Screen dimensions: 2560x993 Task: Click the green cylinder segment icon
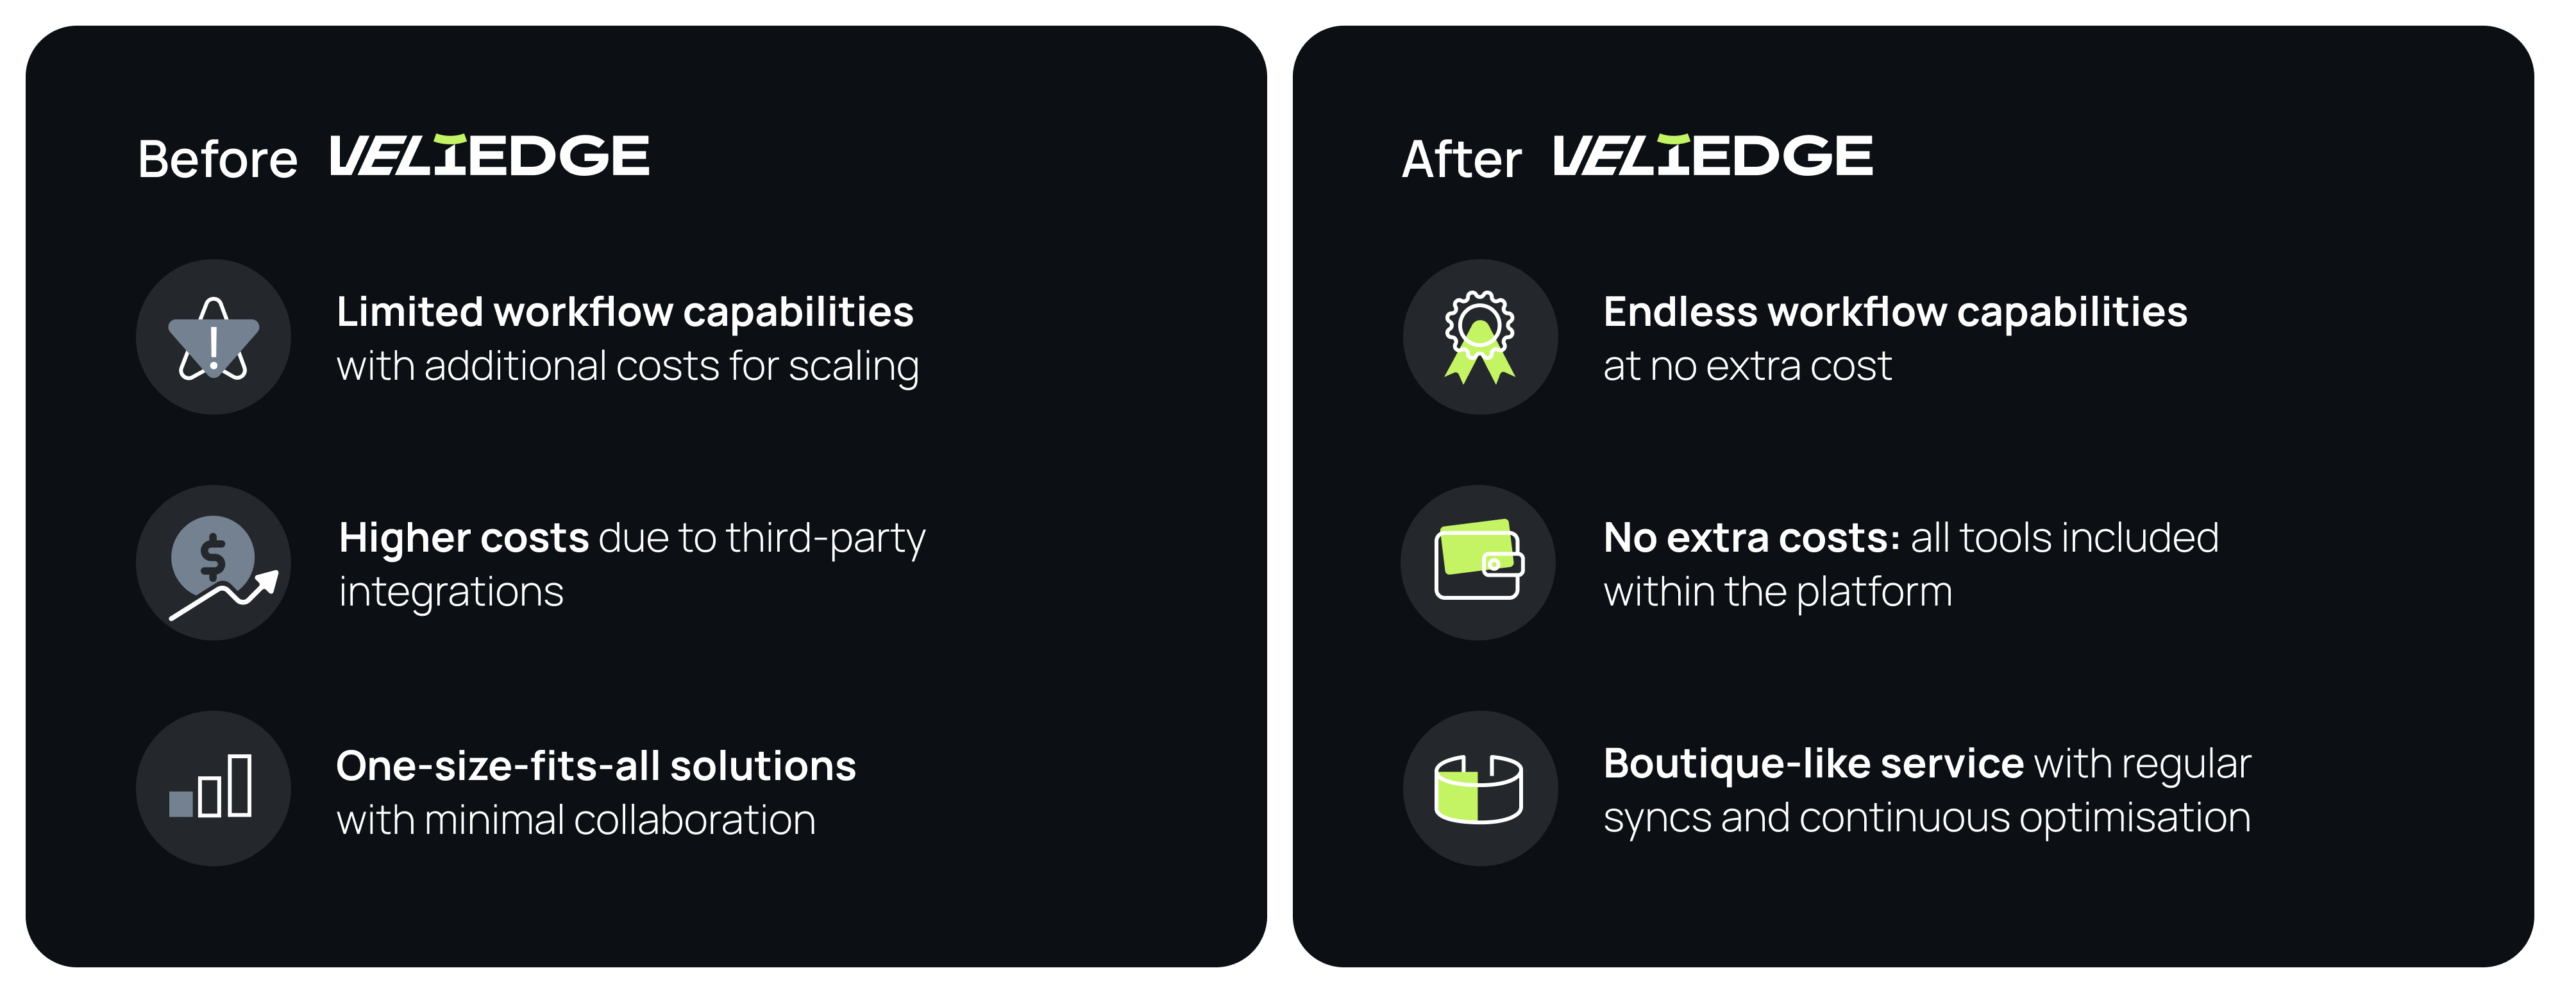click(x=1478, y=788)
